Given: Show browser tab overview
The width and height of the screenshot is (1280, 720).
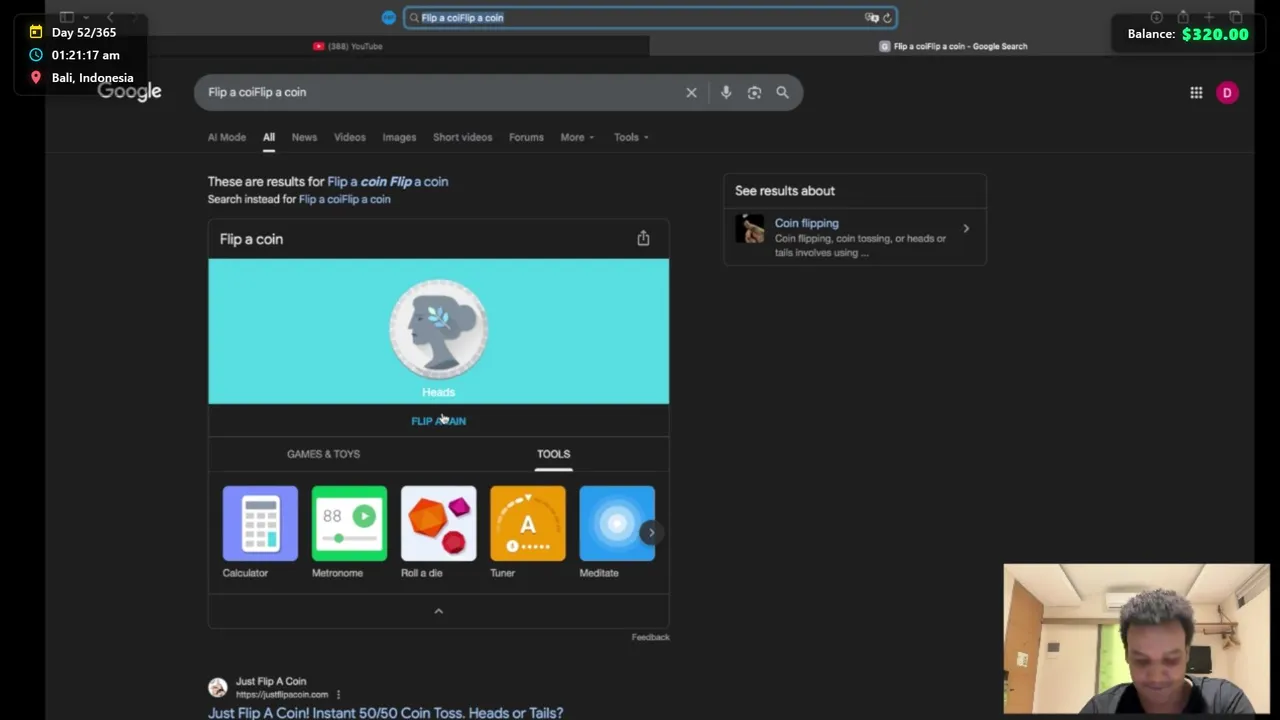Looking at the screenshot, I should pos(1236,17).
